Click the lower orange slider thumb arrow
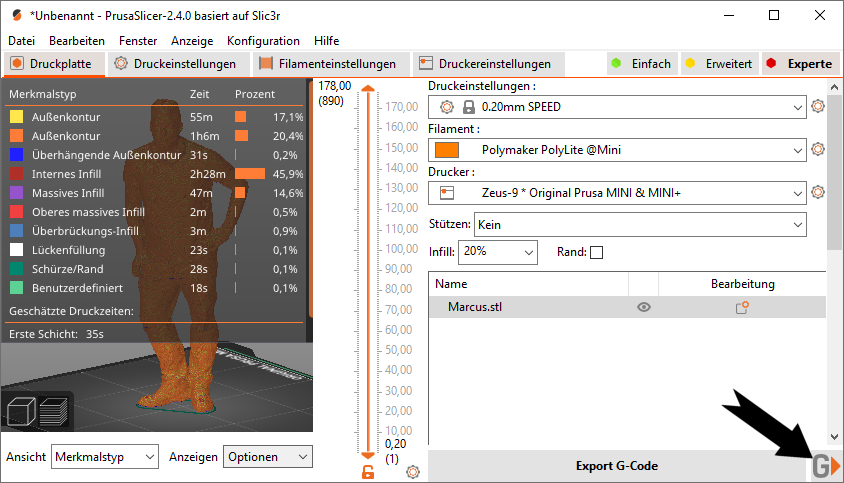Image resolution: width=844 pixels, height=483 pixels. [368, 456]
